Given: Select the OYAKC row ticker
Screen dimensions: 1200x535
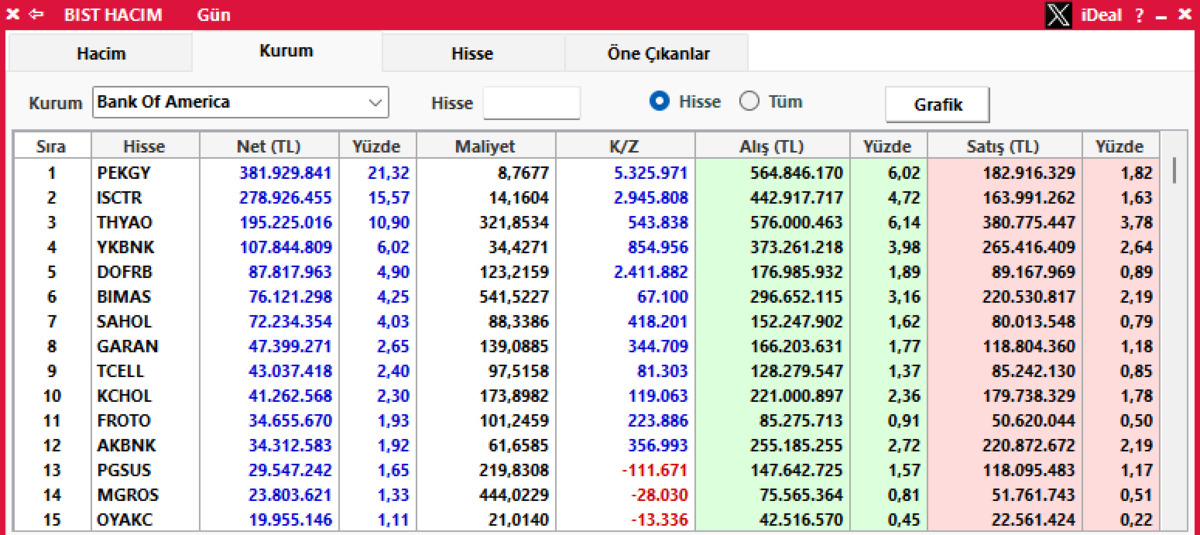Looking at the screenshot, I should tap(125, 520).
